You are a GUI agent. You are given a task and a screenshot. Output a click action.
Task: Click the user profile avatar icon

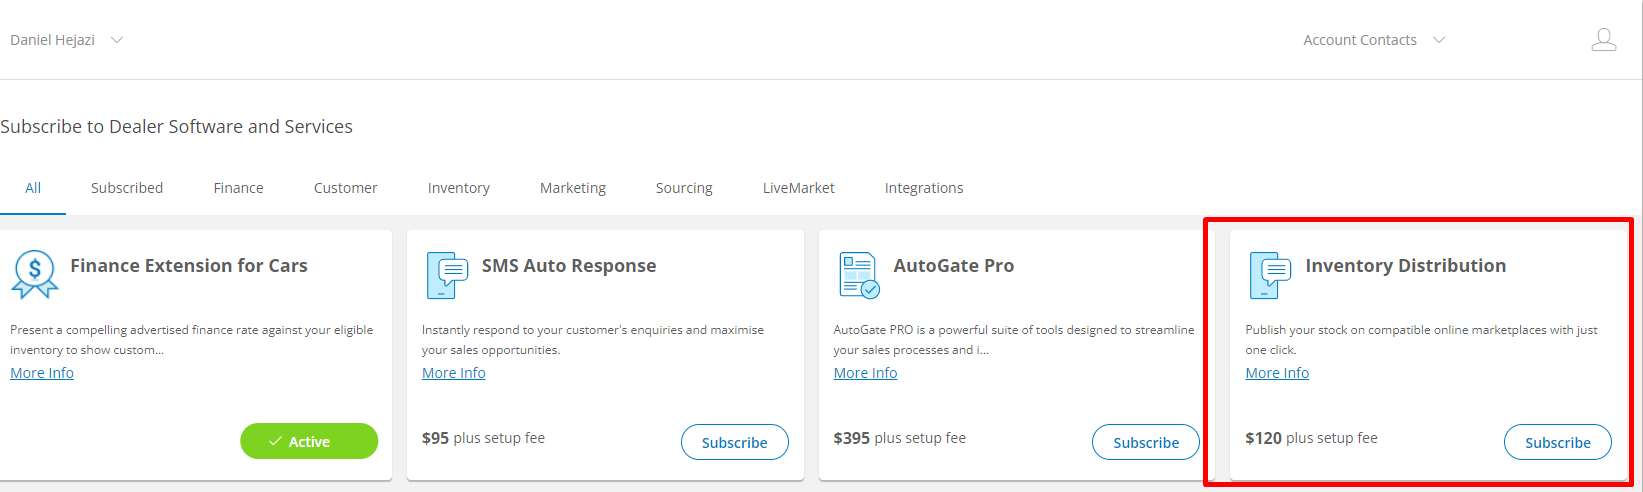[x=1603, y=40]
